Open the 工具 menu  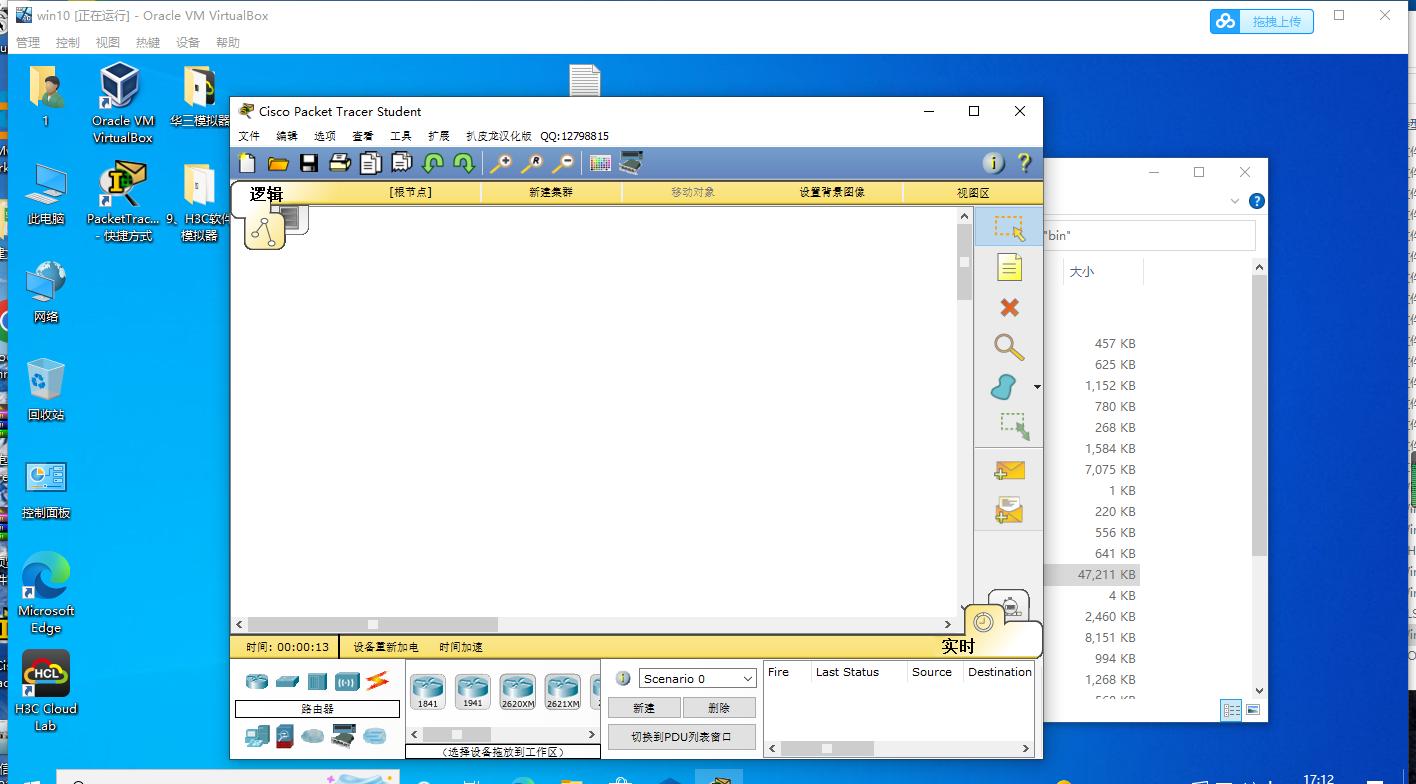(401, 136)
